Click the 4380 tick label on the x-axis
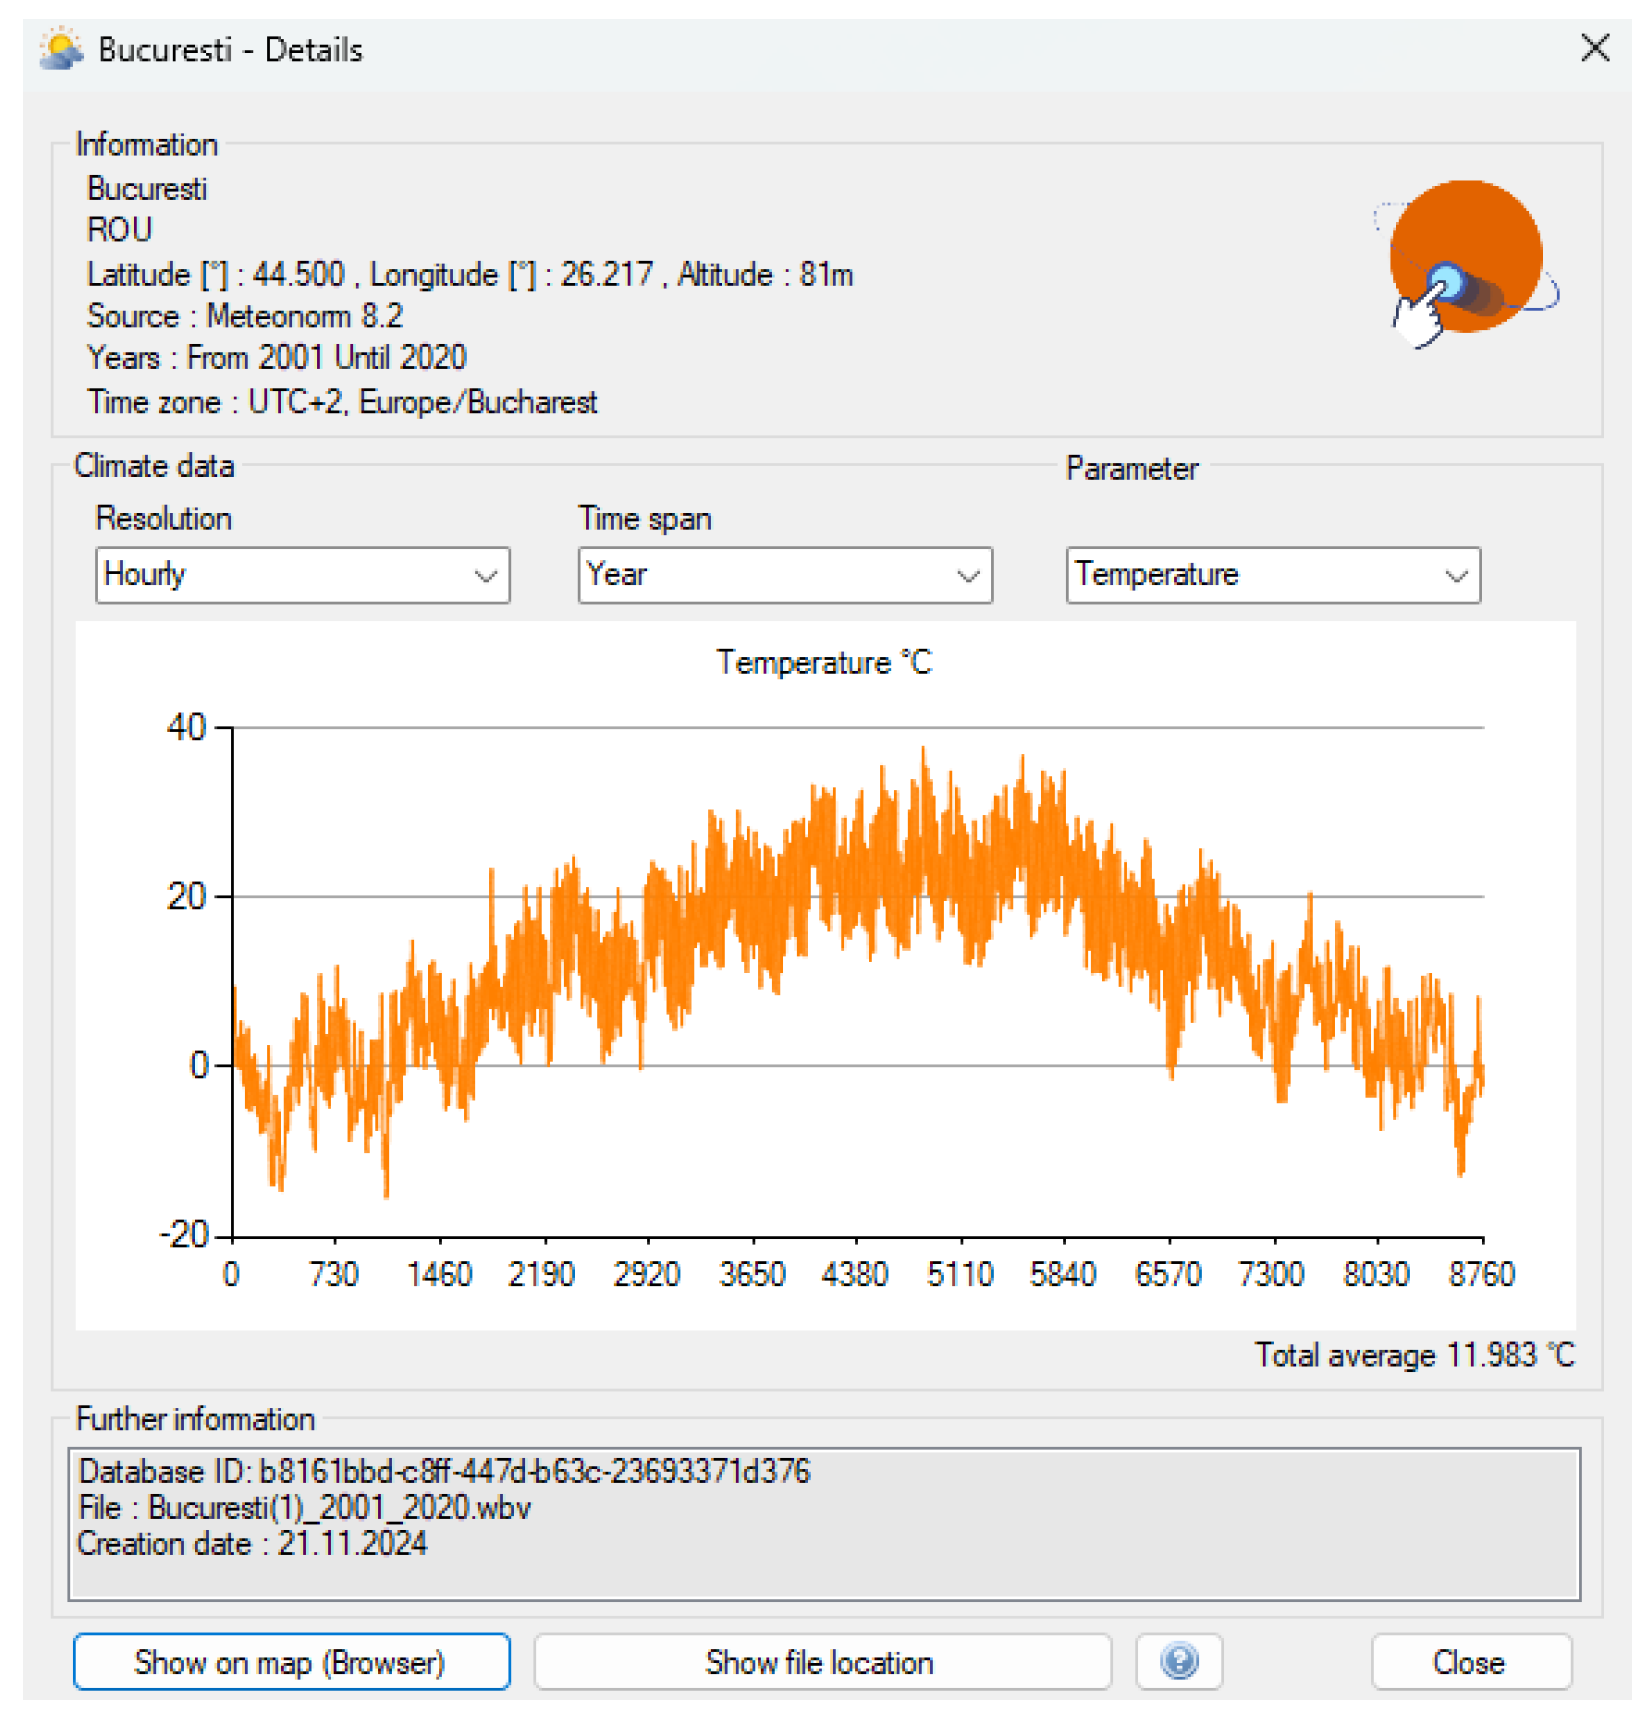This screenshot has height=1713, width=1650. (x=854, y=1274)
